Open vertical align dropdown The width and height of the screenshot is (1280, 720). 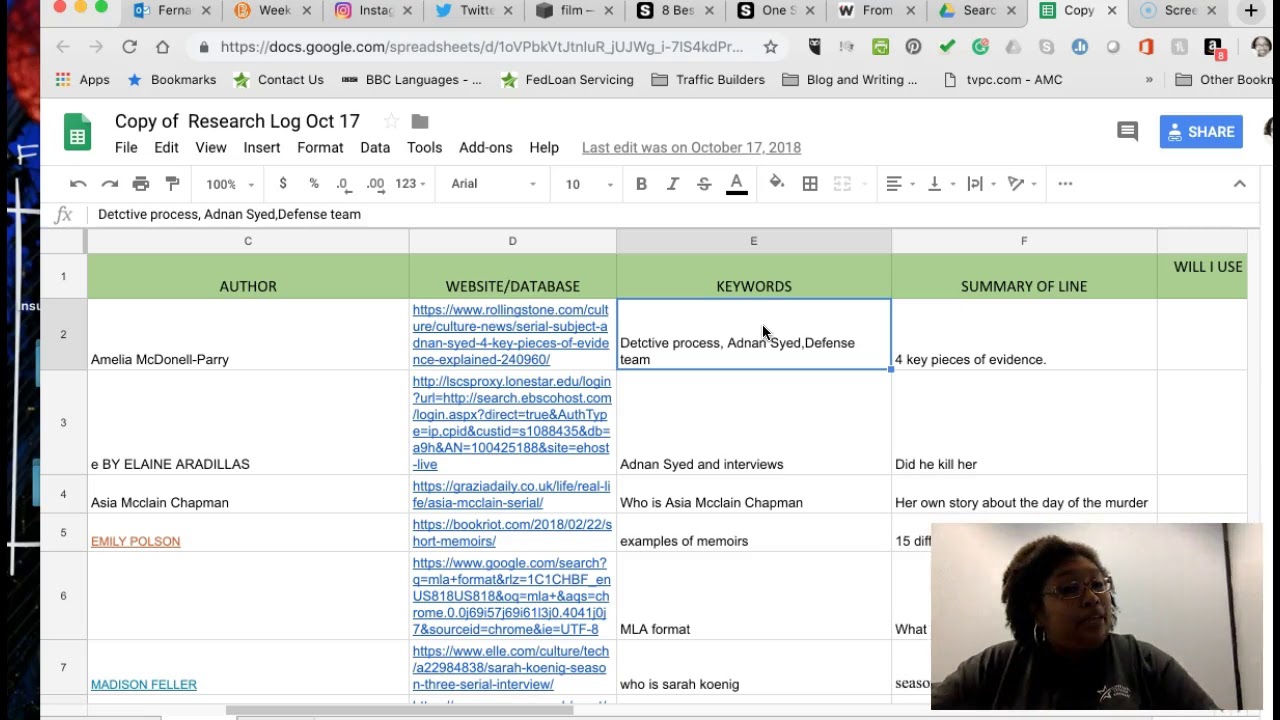tap(941, 184)
